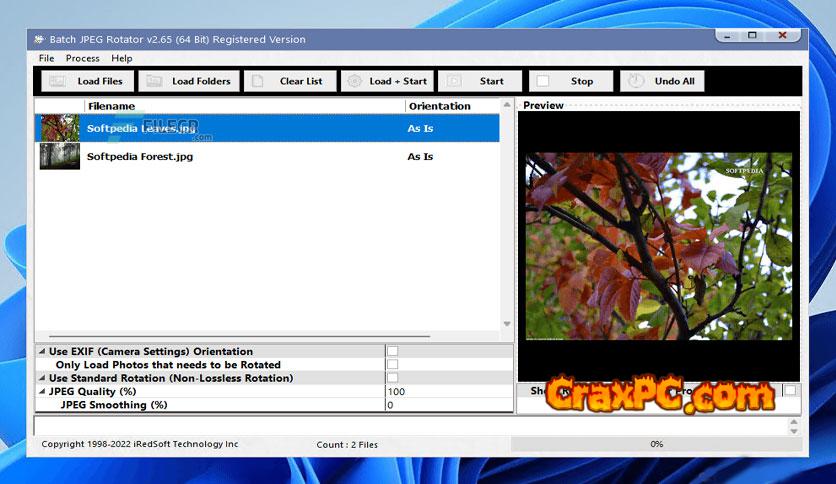Click the Orientation column header
This screenshot has height=484, width=836.
coord(439,106)
